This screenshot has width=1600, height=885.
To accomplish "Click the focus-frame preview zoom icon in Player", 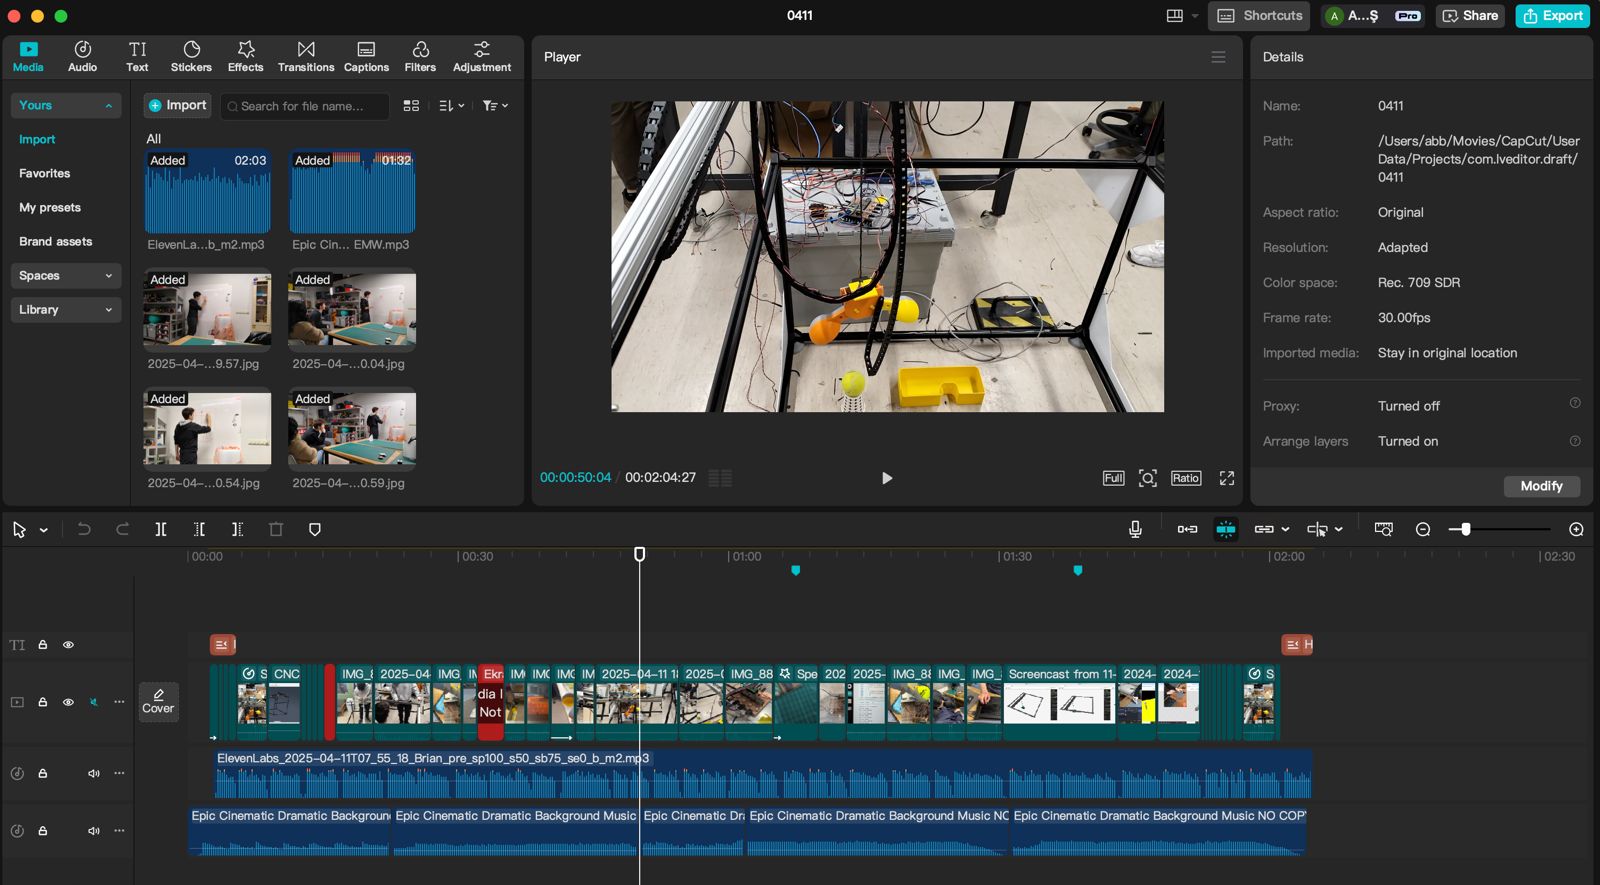I will pyautogui.click(x=1148, y=478).
